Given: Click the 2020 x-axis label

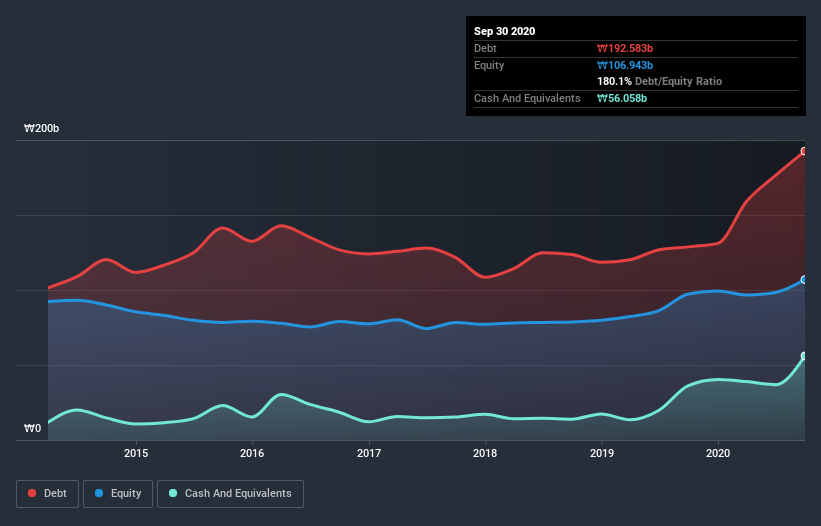Looking at the screenshot, I should point(718,453).
